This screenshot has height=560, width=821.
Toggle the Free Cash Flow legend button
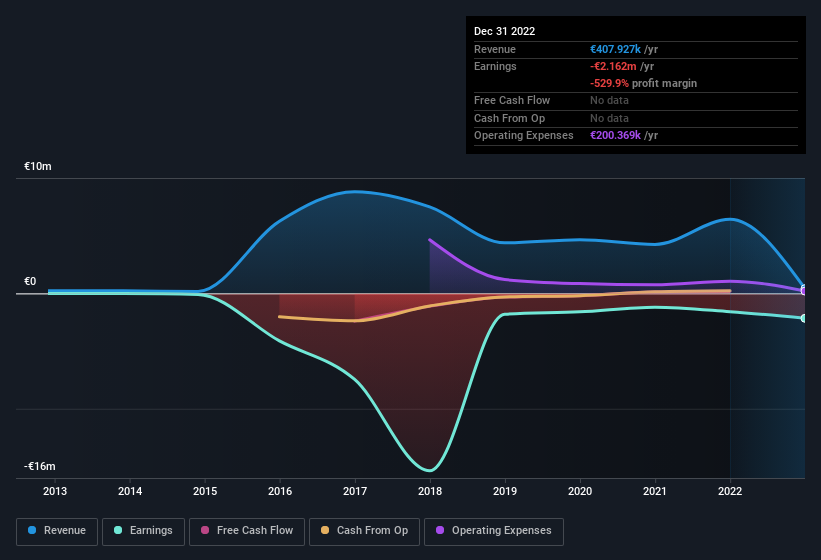247,531
